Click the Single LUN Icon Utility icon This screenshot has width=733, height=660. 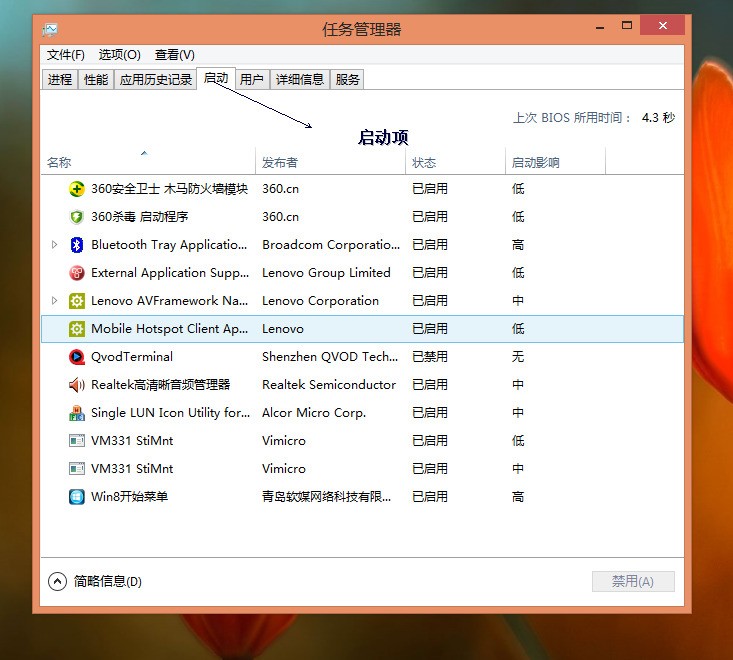tap(77, 413)
